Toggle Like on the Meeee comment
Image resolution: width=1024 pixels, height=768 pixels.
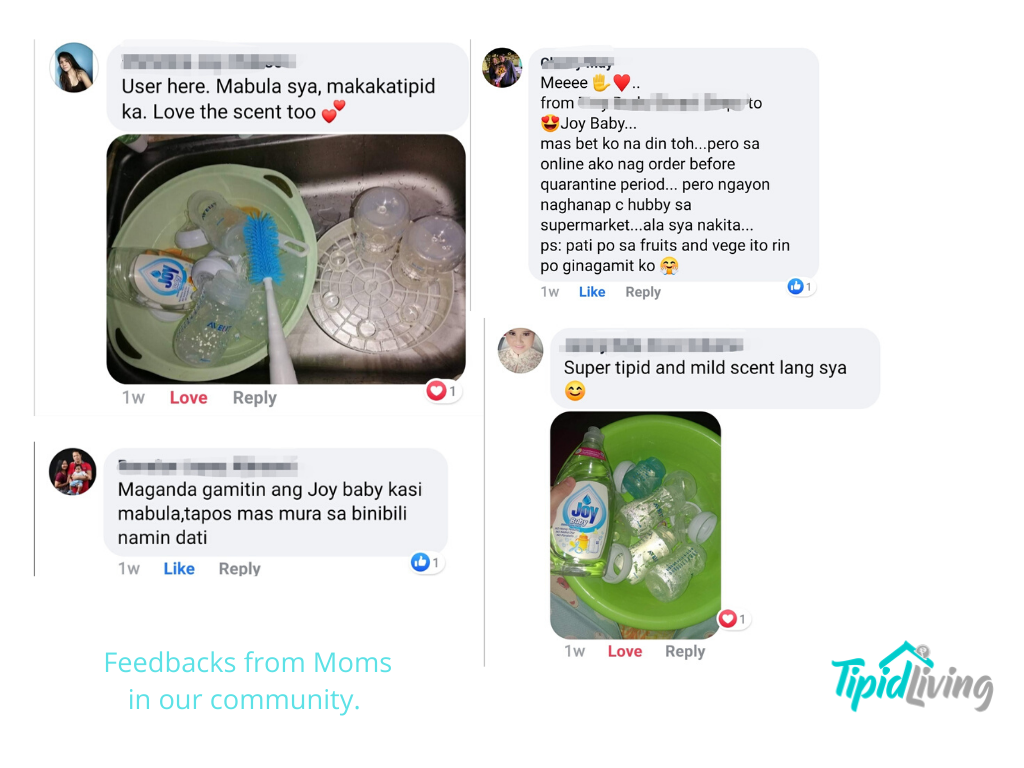592,292
